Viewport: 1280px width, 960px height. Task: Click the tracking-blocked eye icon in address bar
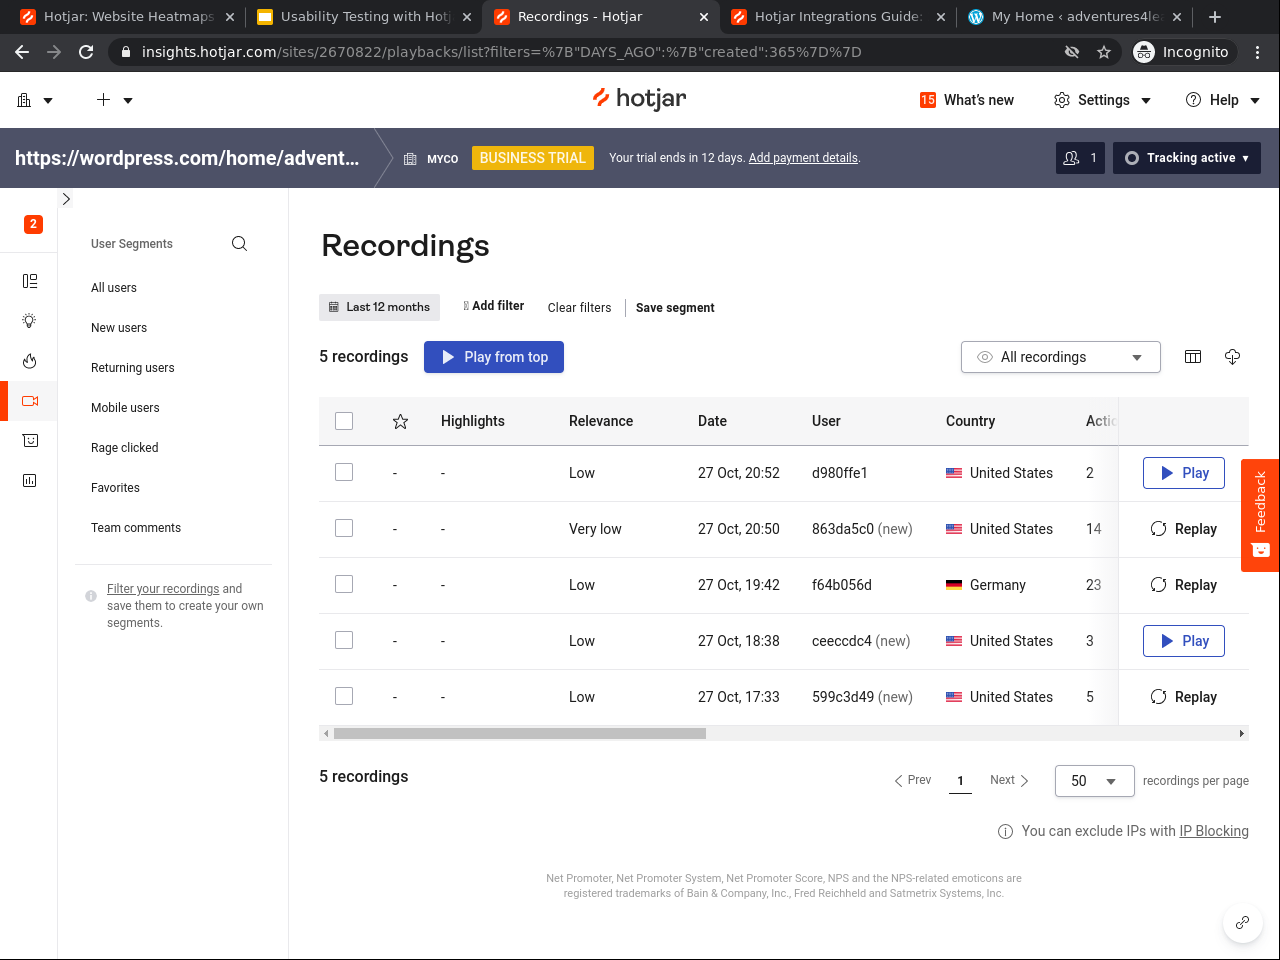tap(1072, 52)
